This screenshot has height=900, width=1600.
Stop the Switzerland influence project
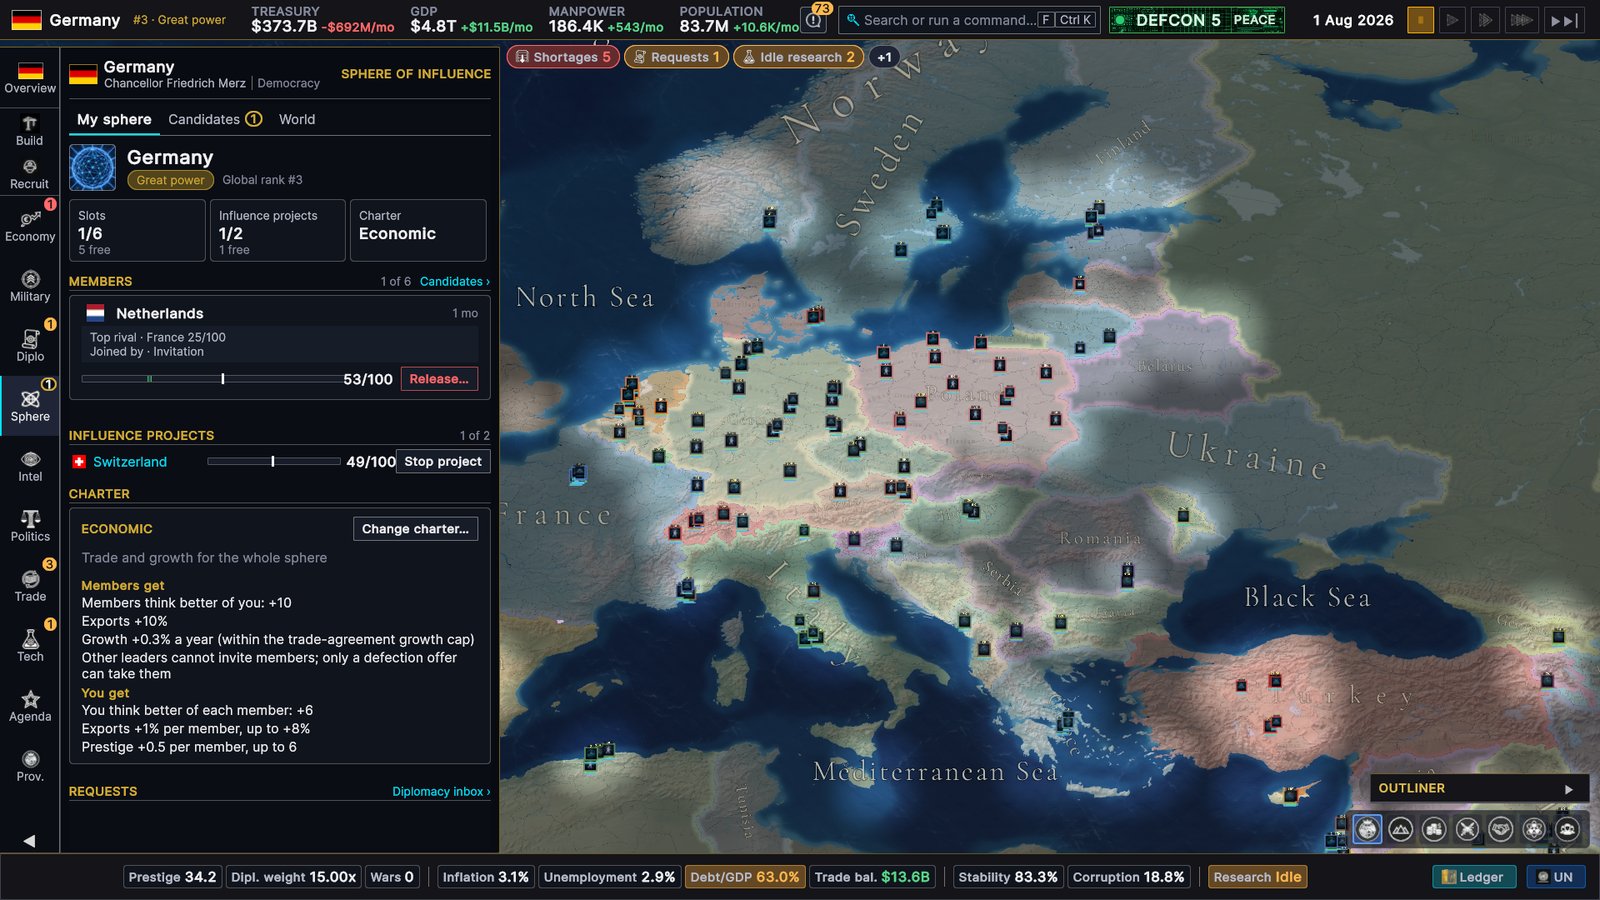[x=443, y=461]
